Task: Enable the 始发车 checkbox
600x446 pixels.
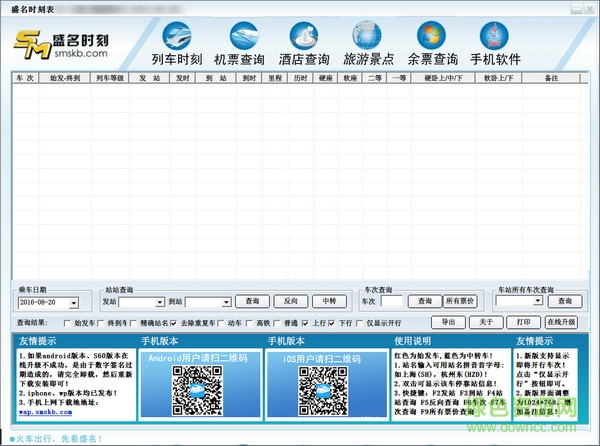Action: pyautogui.click(x=68, y=323)
